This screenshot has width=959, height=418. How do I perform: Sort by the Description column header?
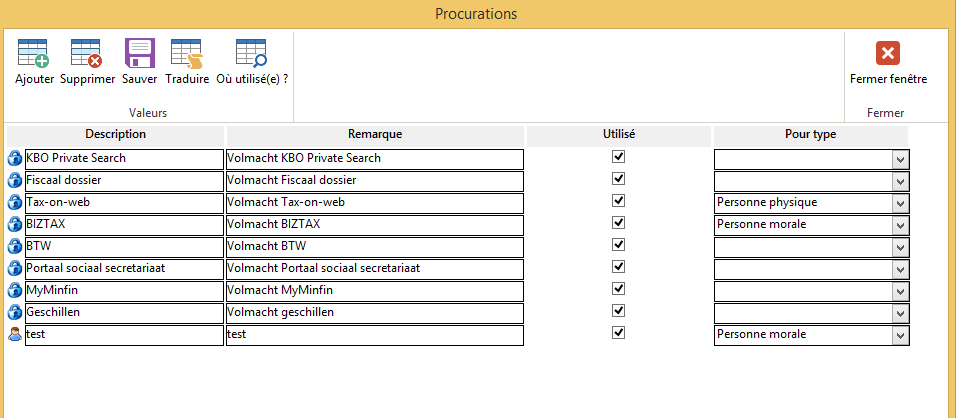[x=116, y=134]
